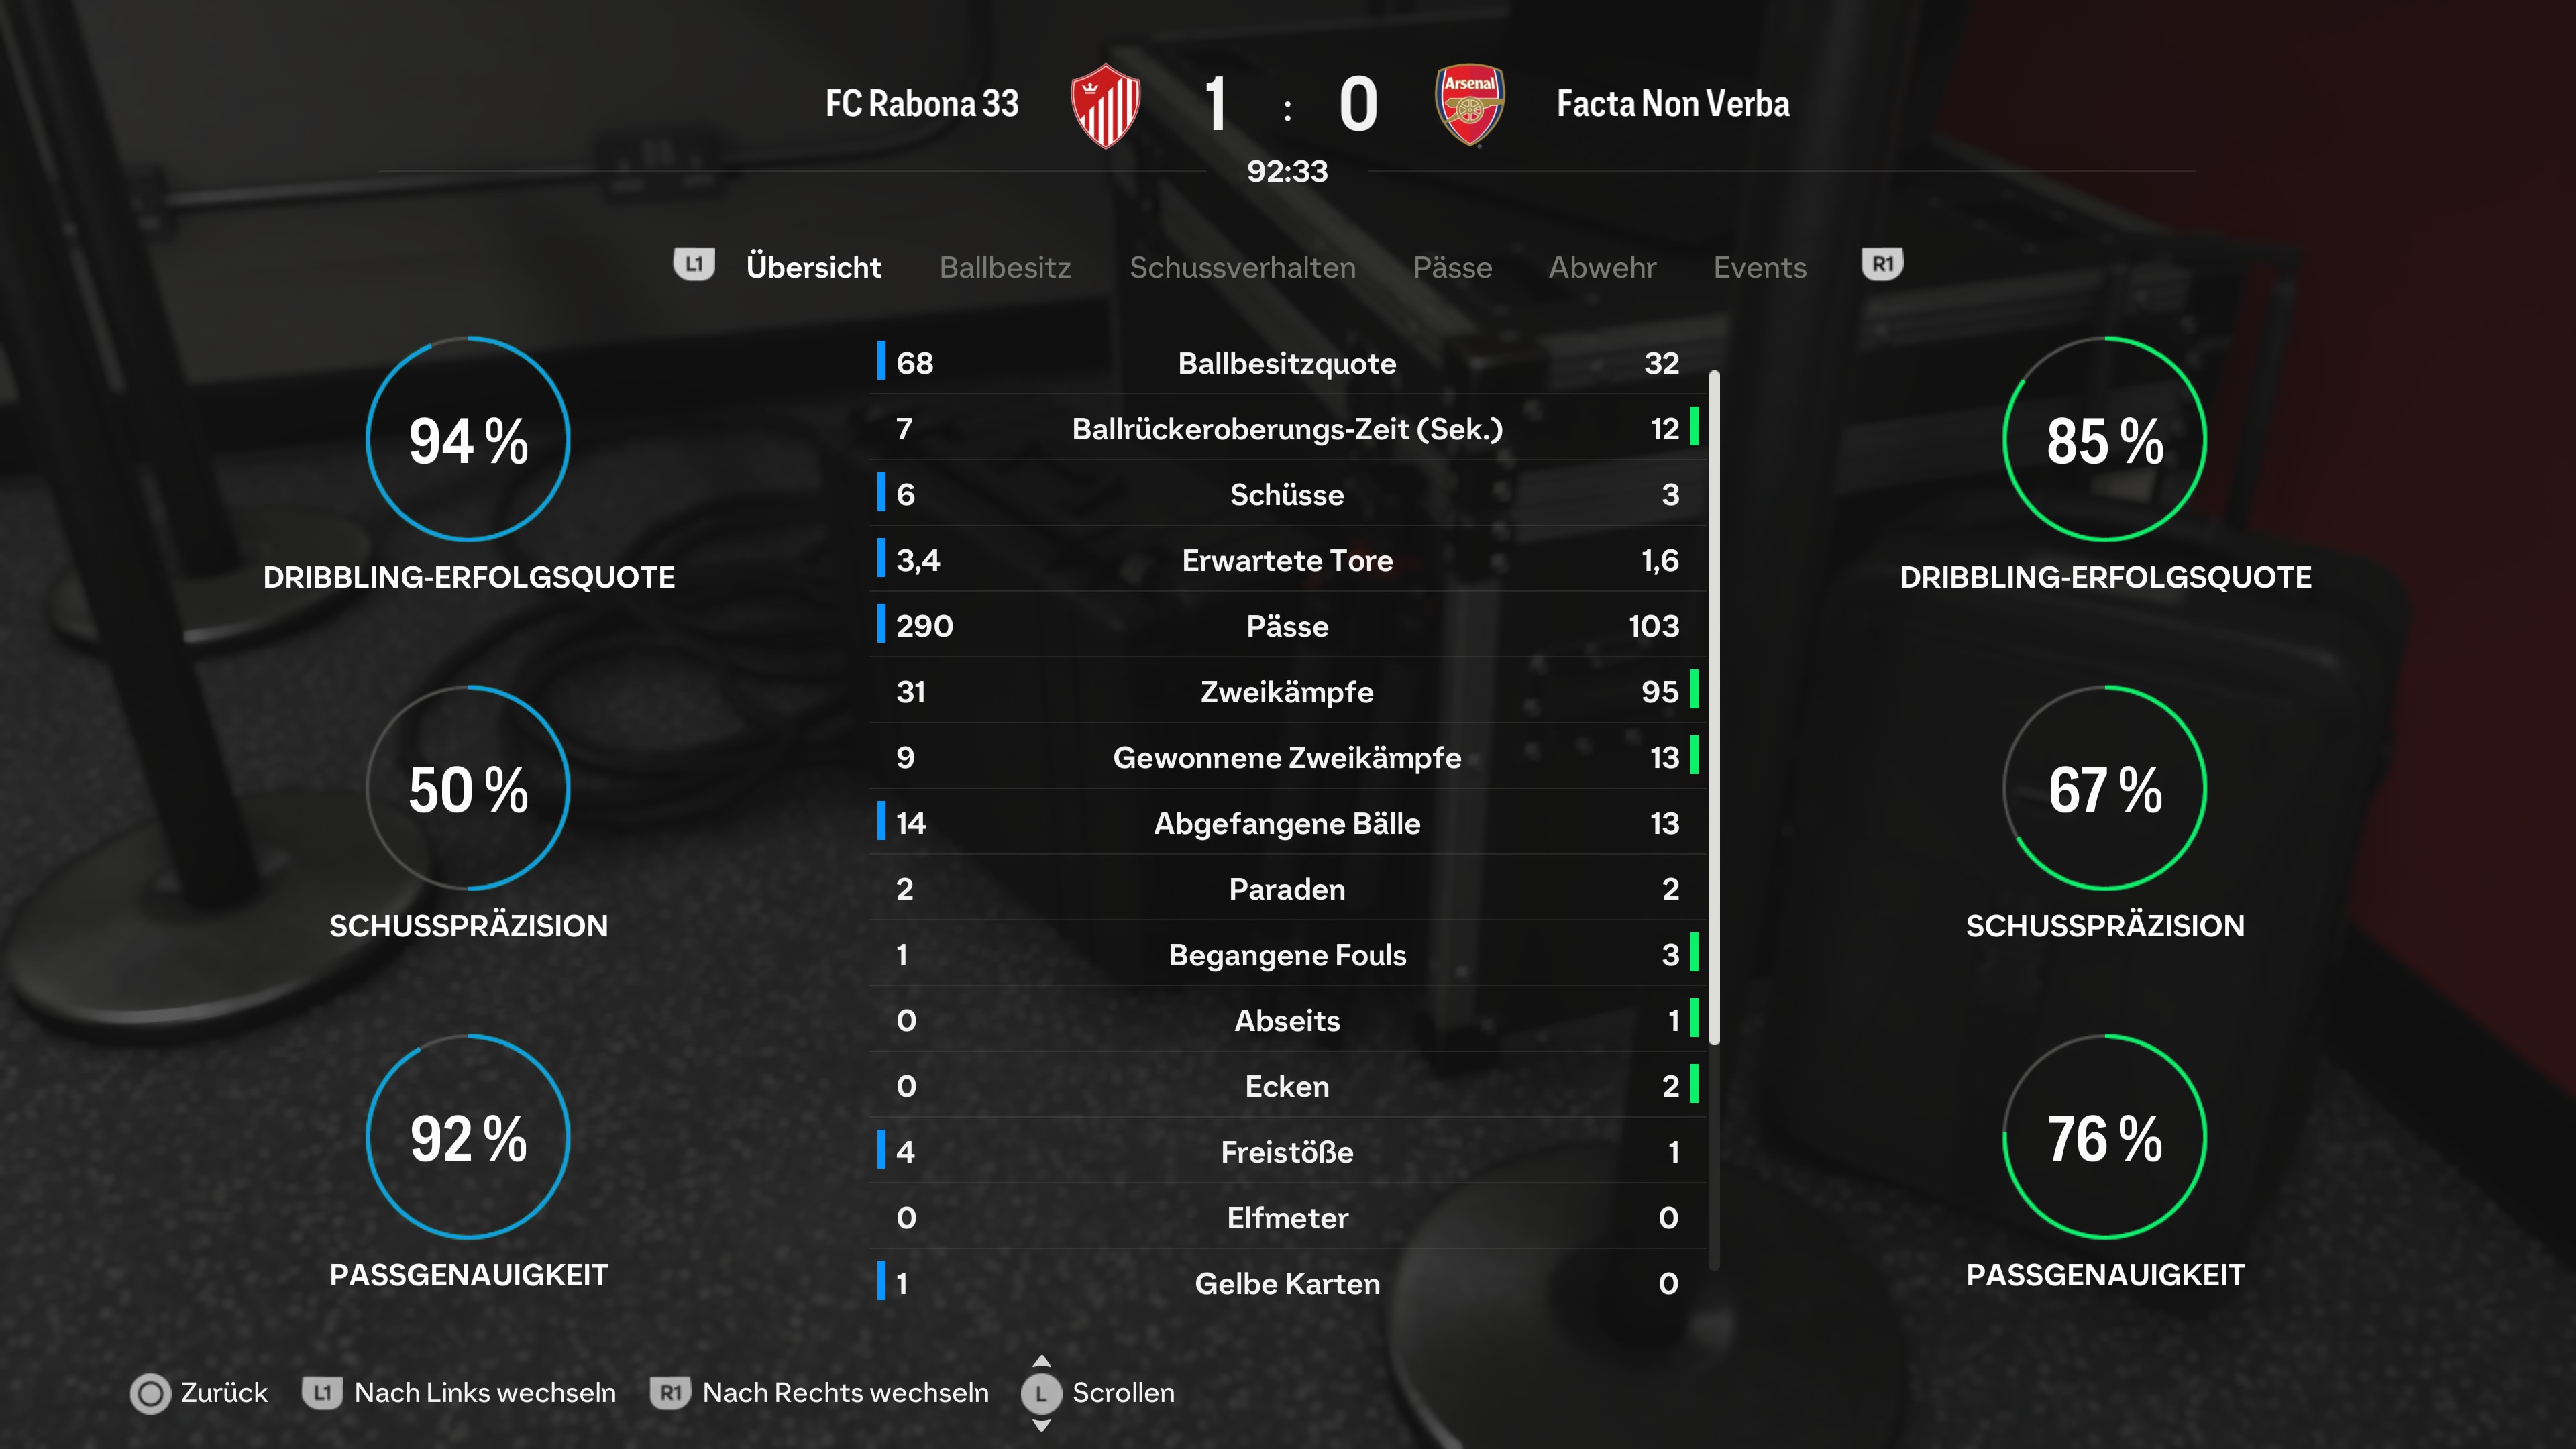Select the Gelbe Karten stat row
The height and width of the screenshot is (1449, 2576).
1287,1283
